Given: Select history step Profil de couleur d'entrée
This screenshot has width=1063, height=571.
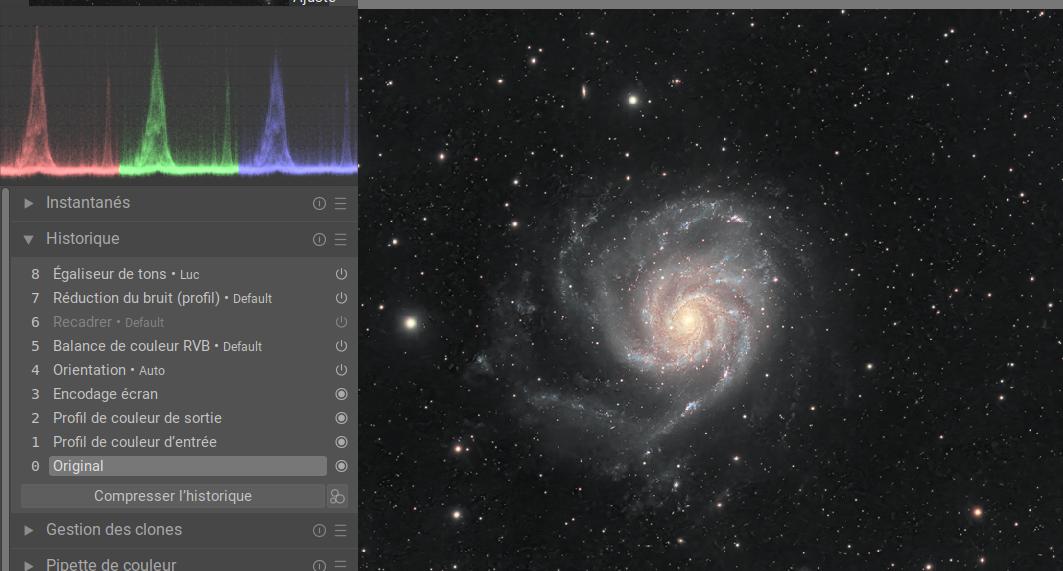Looking at the screenshot, I should tap(188, 442).
